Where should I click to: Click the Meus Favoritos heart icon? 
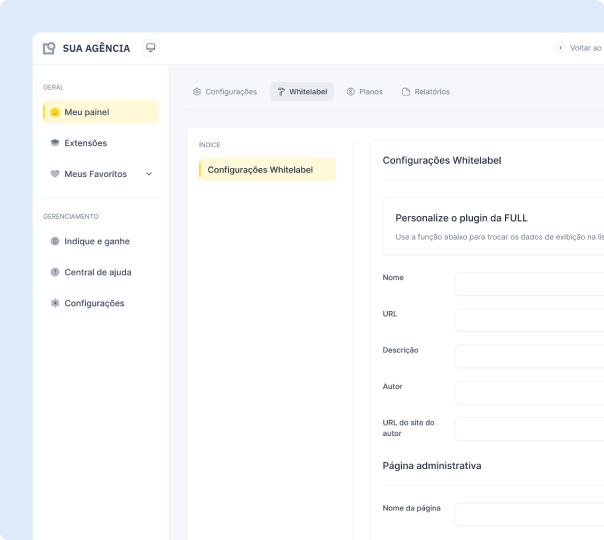tap(55, 174)
